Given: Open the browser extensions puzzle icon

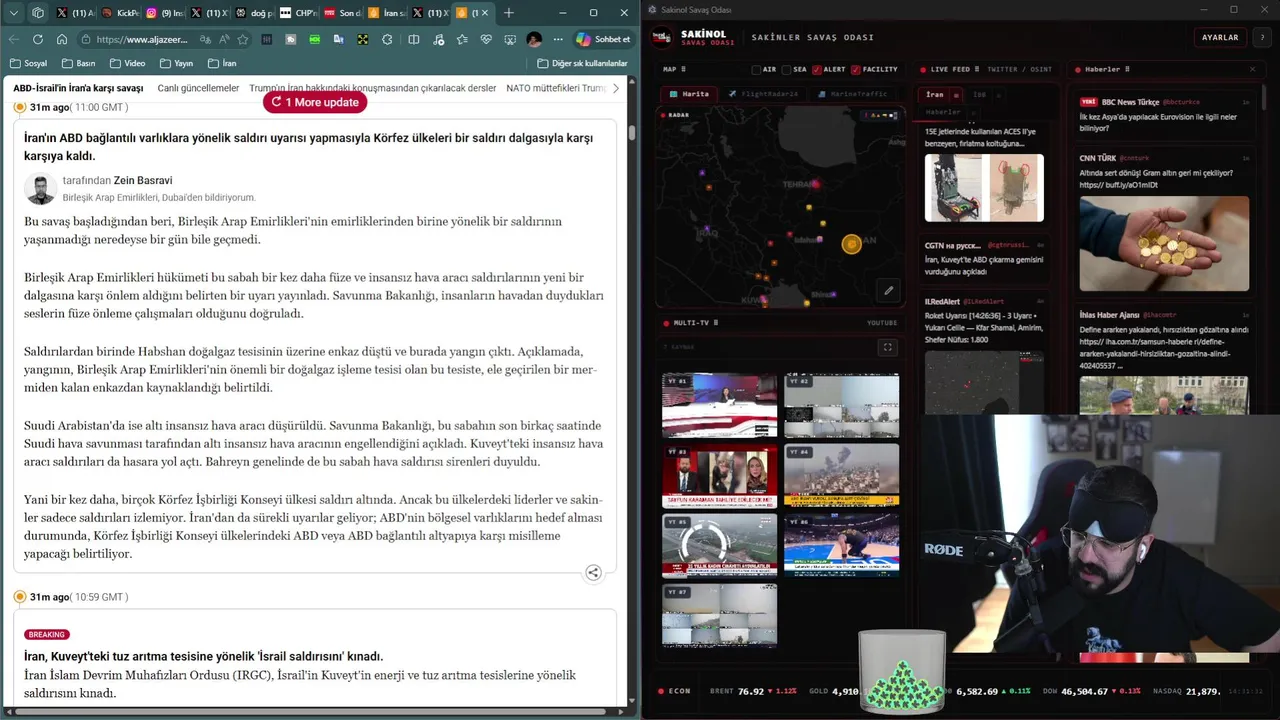Looking at the screenshot, I should click(388, 39).
